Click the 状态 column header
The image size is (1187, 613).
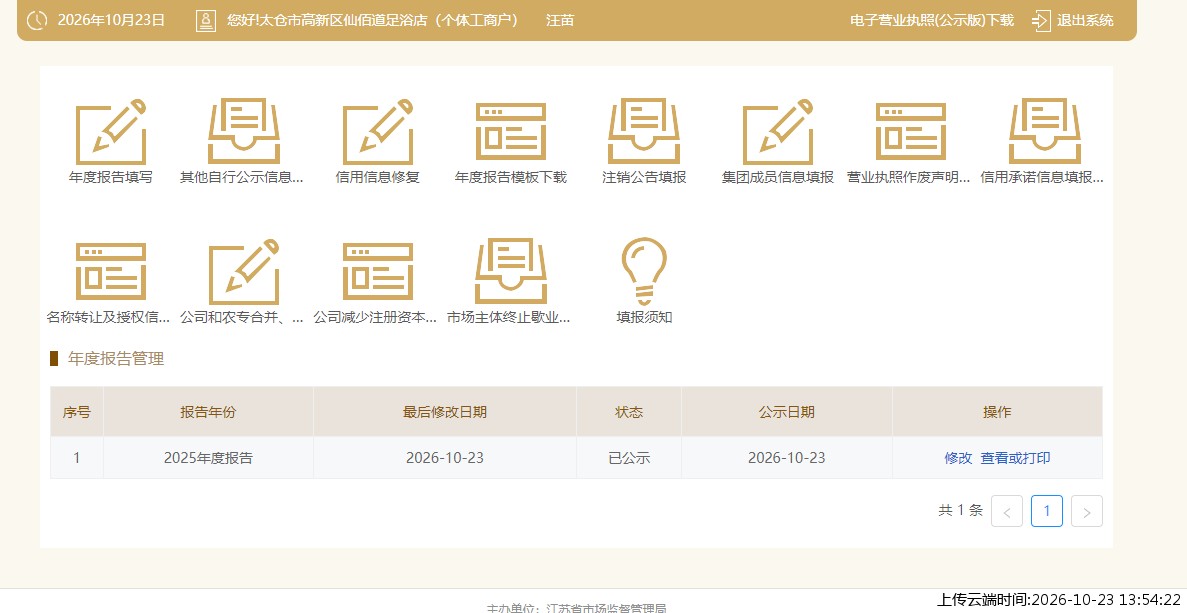628,412
